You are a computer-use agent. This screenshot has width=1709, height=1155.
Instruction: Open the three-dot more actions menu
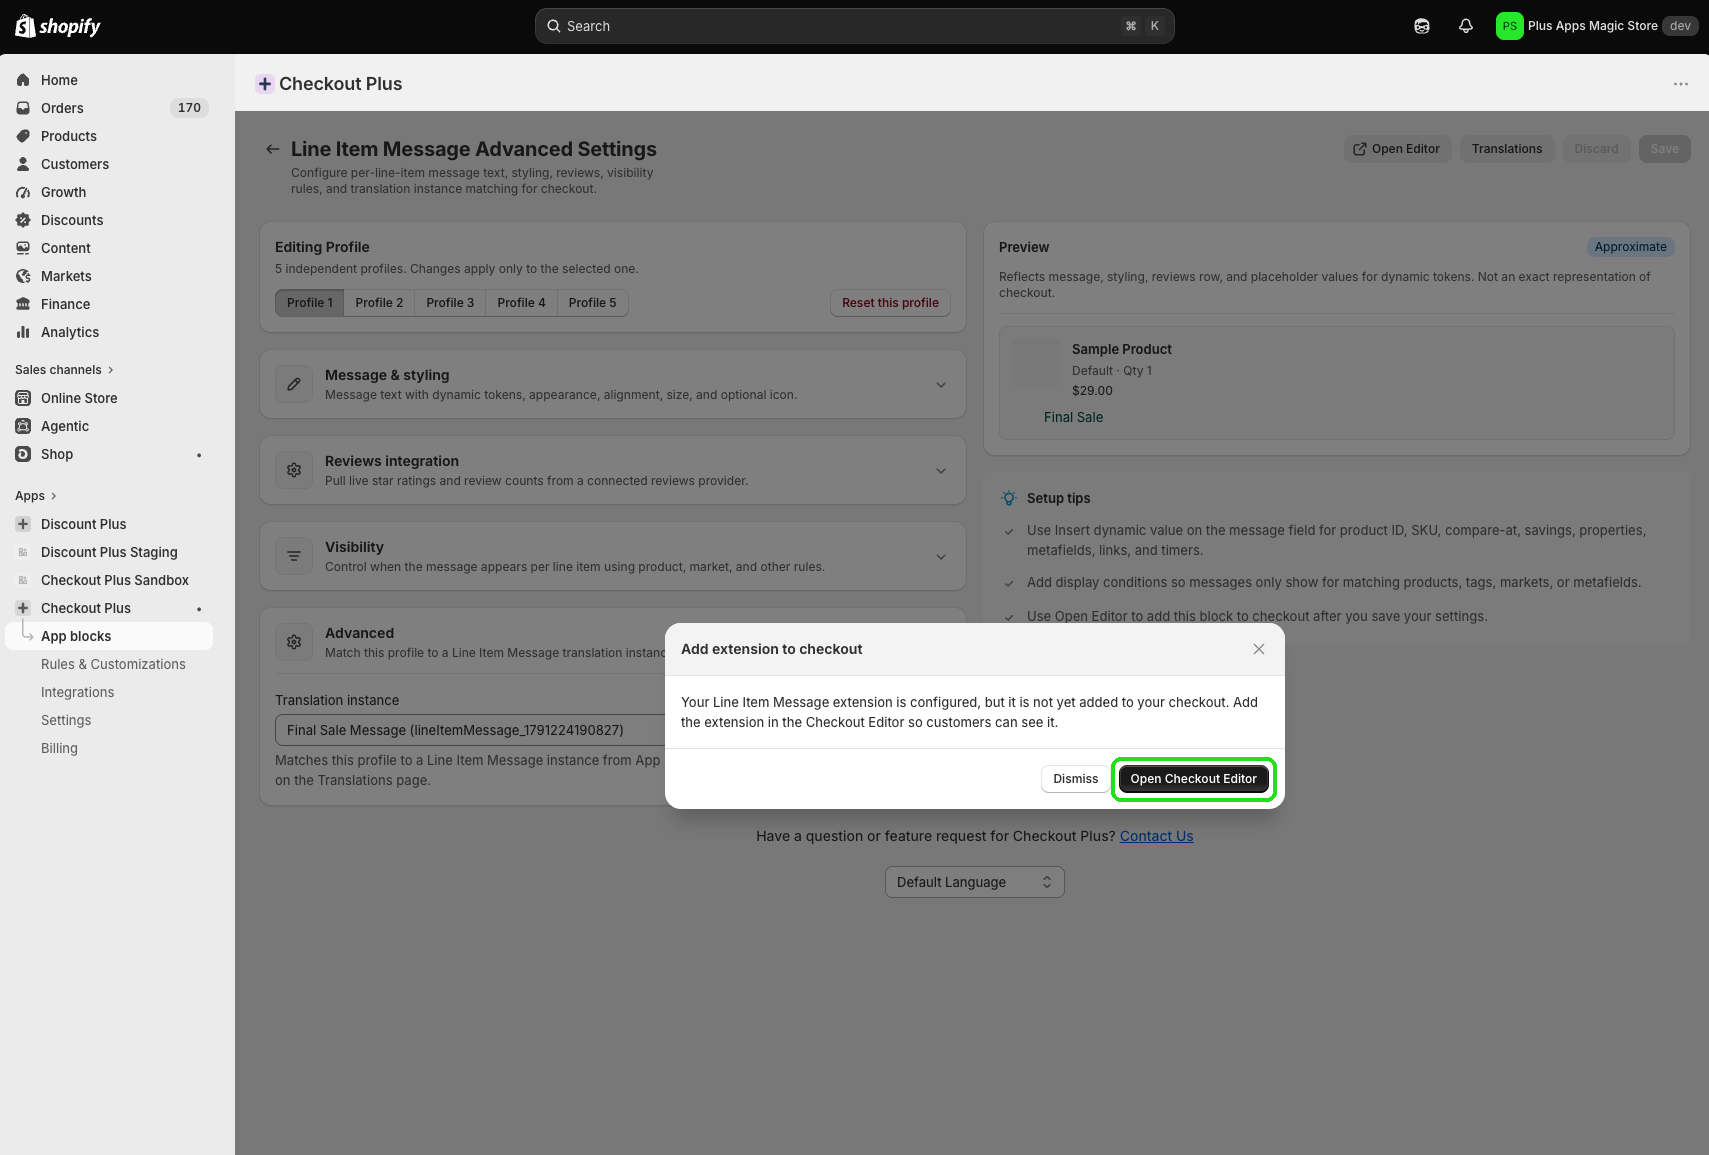(x=1681, y=84)
